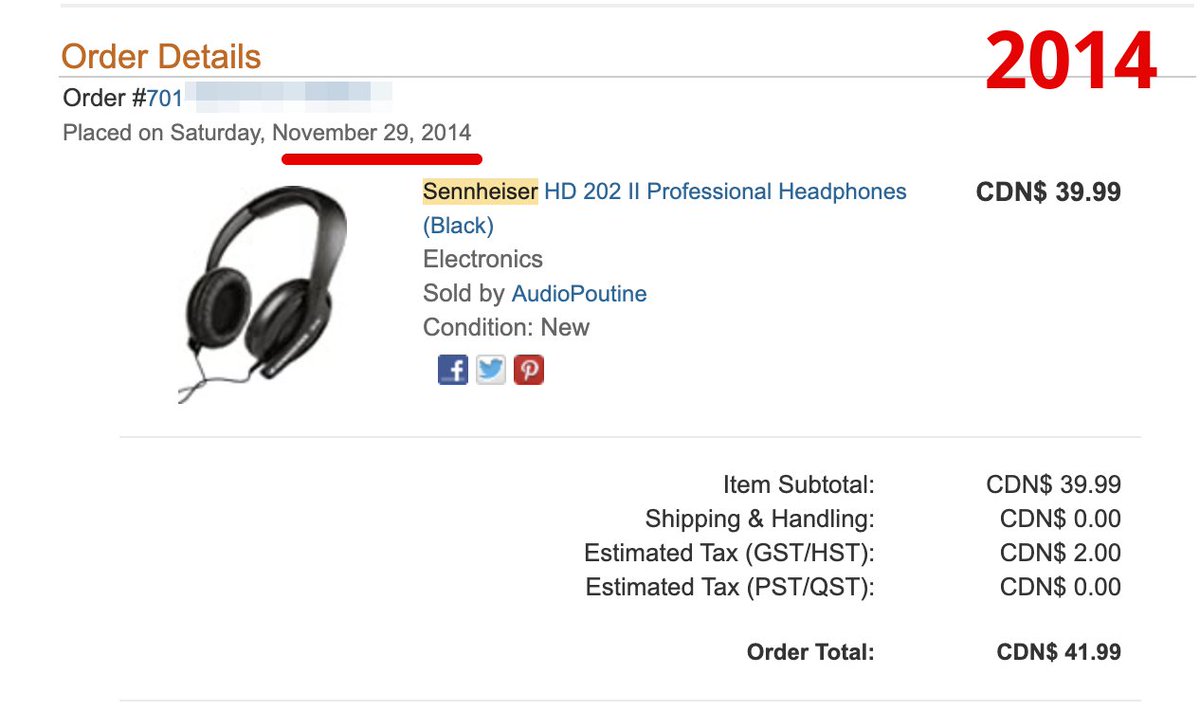Visit the AudioPoutine seller page

(579, 294)
